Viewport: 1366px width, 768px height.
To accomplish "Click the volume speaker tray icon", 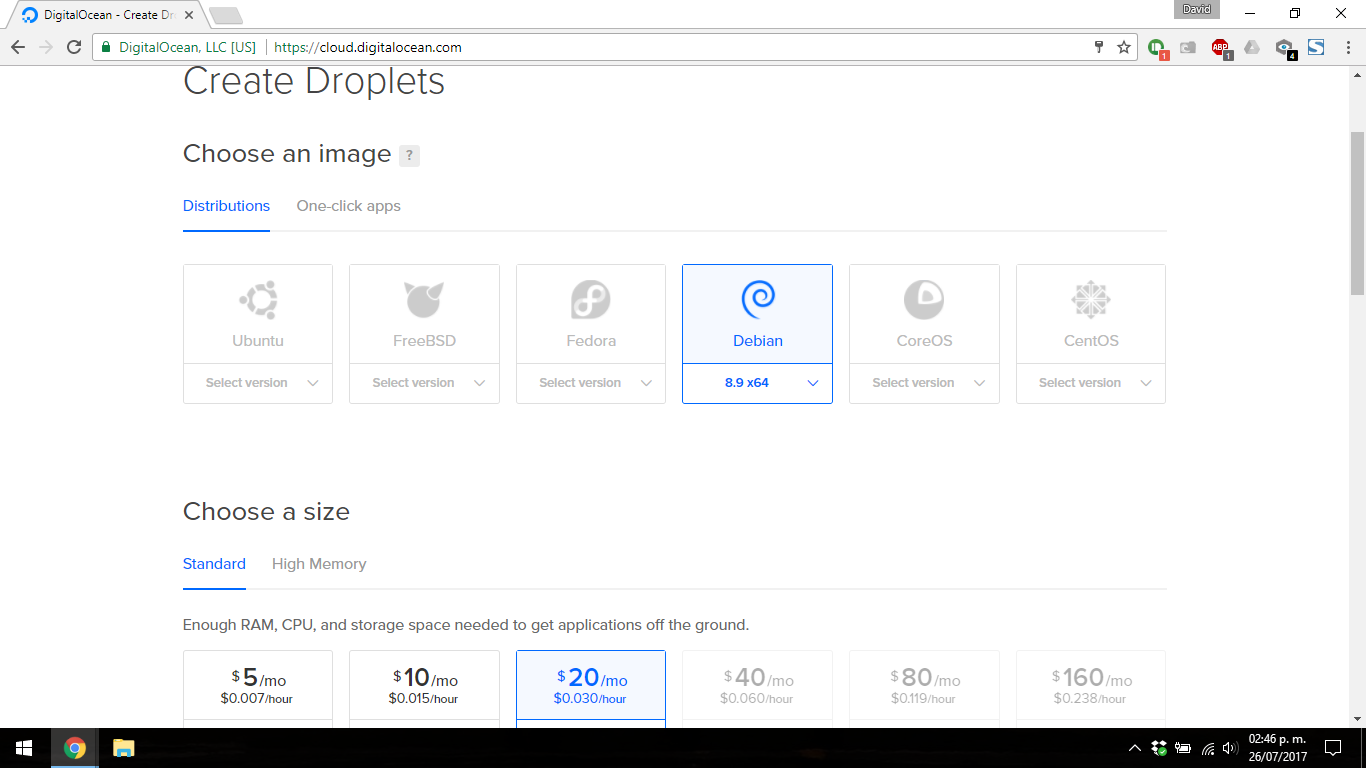I will [x=1229, y=748].
